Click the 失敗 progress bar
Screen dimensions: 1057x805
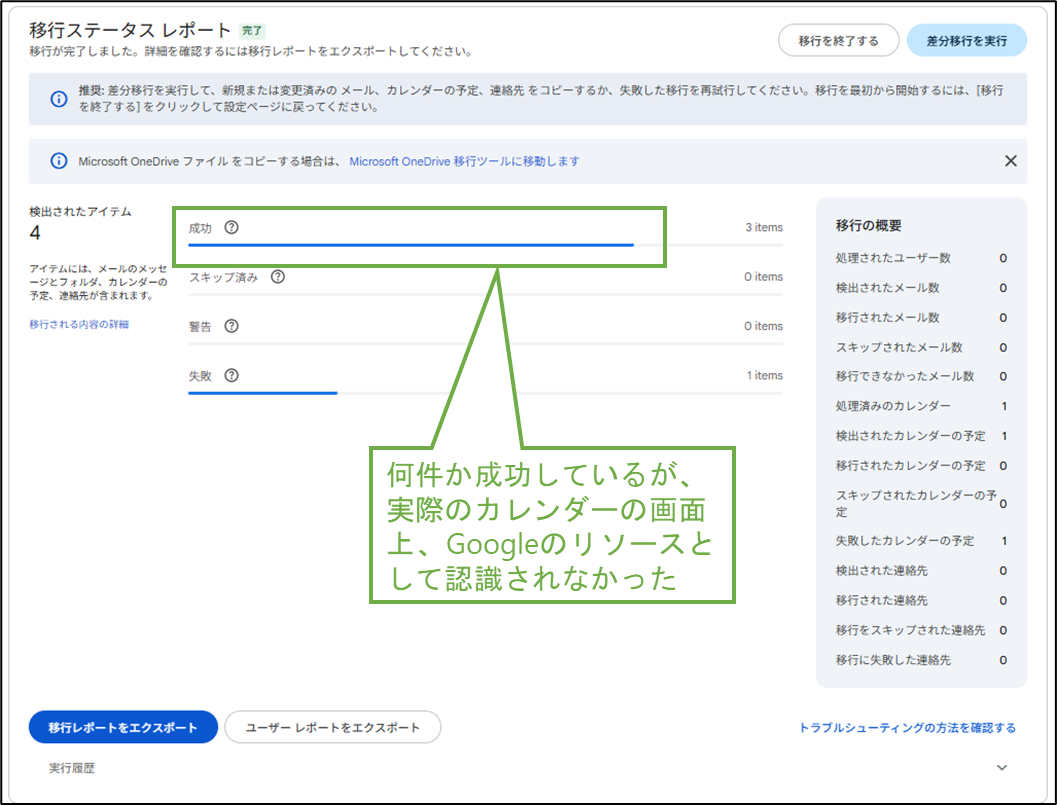[485, 392]
